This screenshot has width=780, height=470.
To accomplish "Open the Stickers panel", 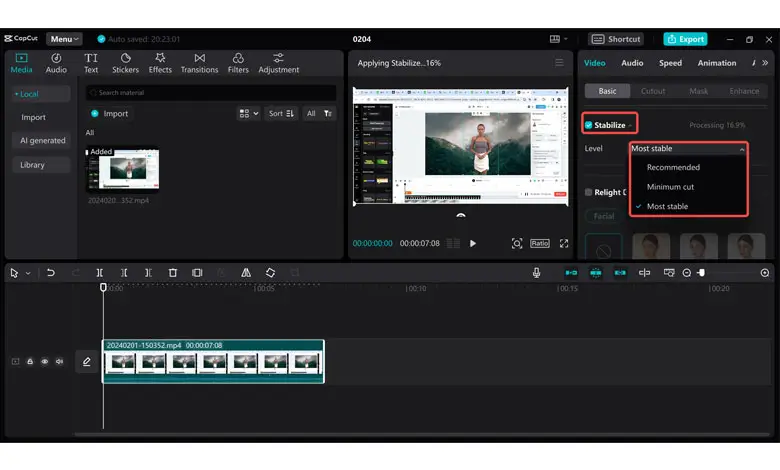I will tap(125, 63).
